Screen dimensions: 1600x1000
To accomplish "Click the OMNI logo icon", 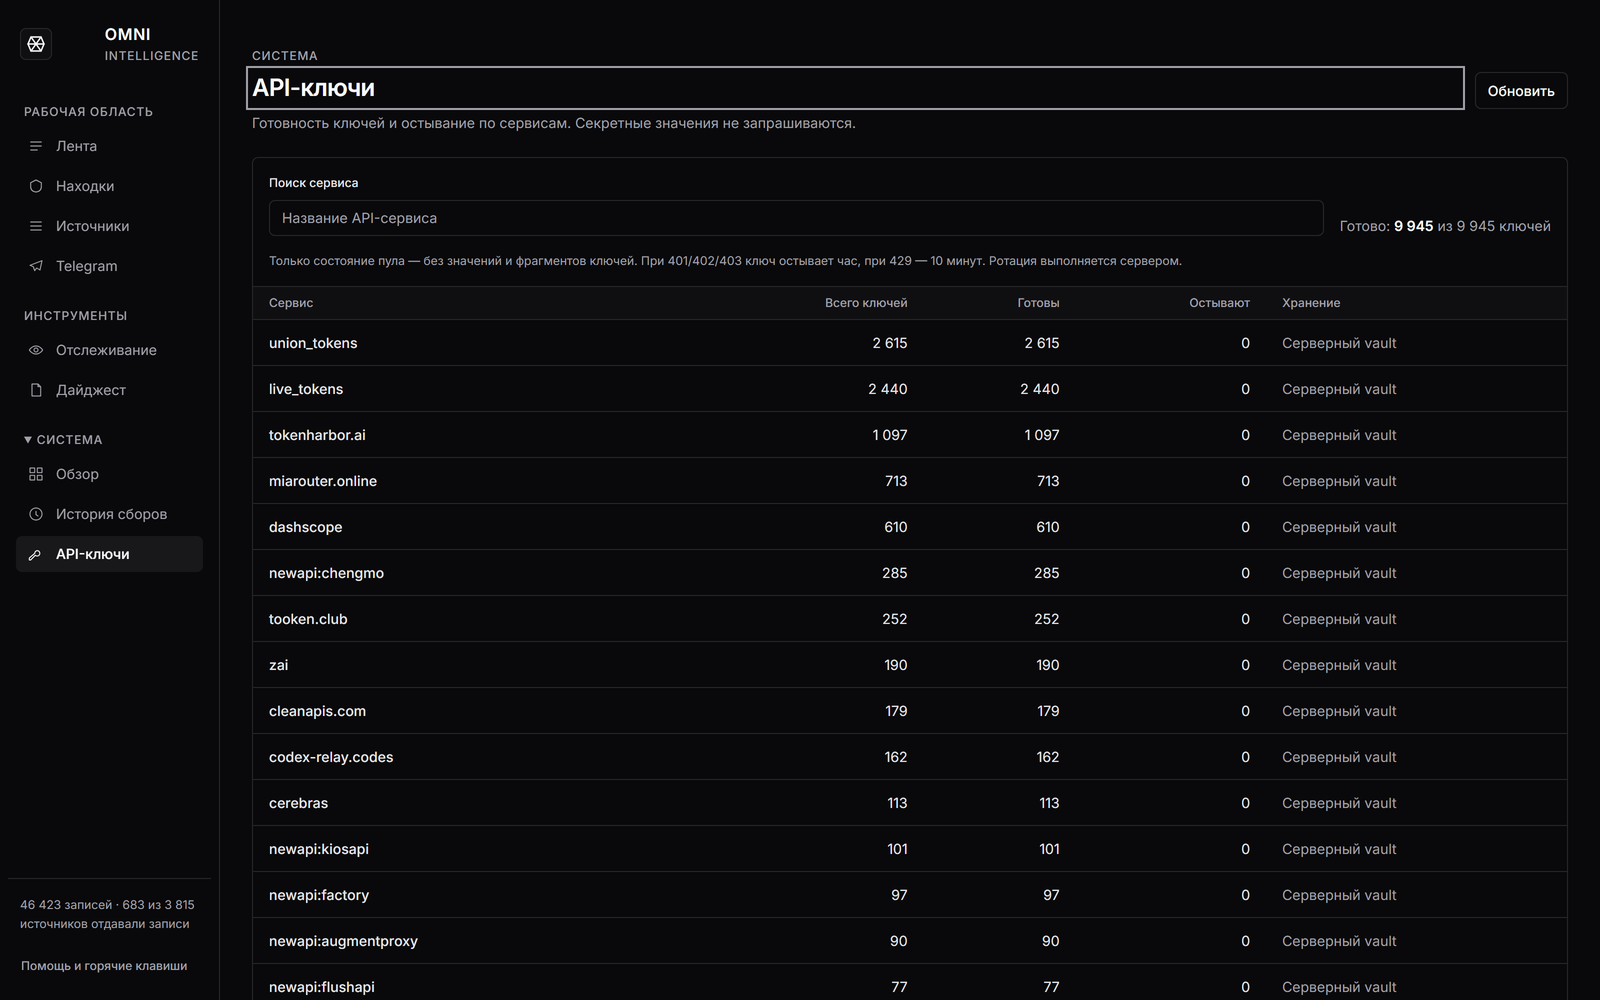I will [36, 44].
